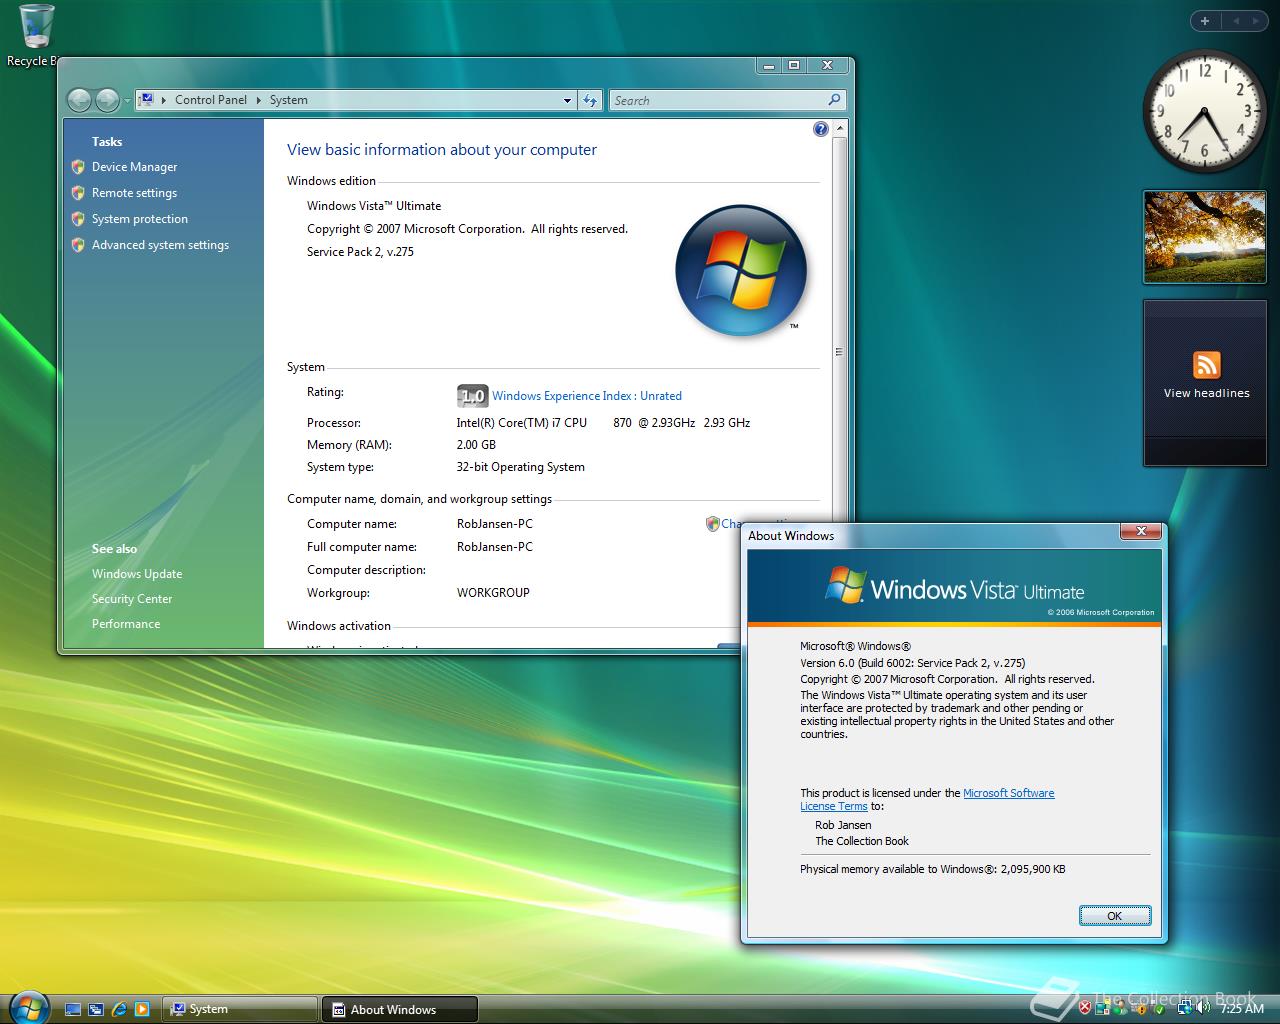Click shield icon beside Advanced system settings
The width and height of the screenshot is (1280, 1024).
78,245
